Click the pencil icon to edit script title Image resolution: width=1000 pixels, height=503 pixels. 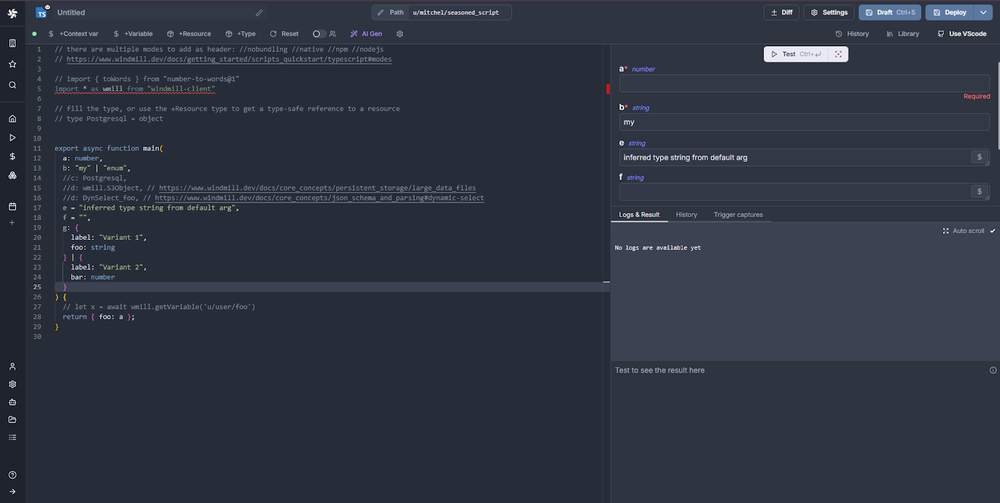[259, 13]
